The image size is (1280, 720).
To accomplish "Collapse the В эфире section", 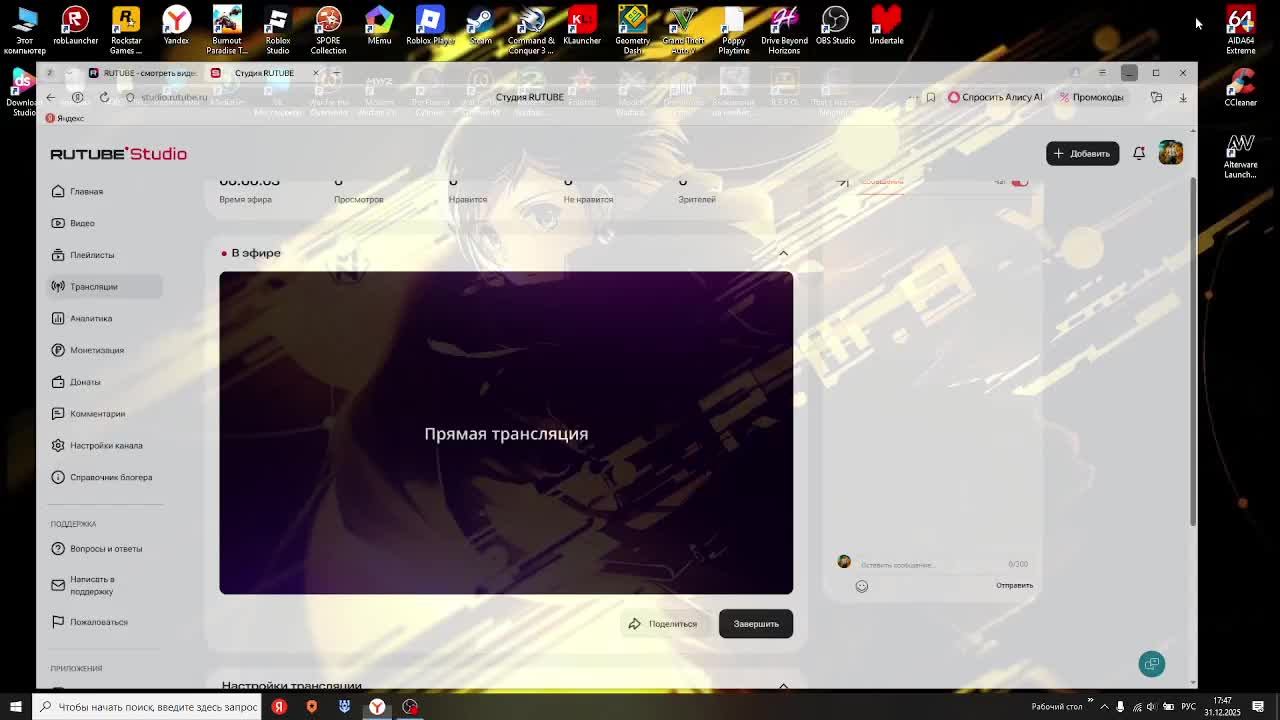I will coord(784,253).
